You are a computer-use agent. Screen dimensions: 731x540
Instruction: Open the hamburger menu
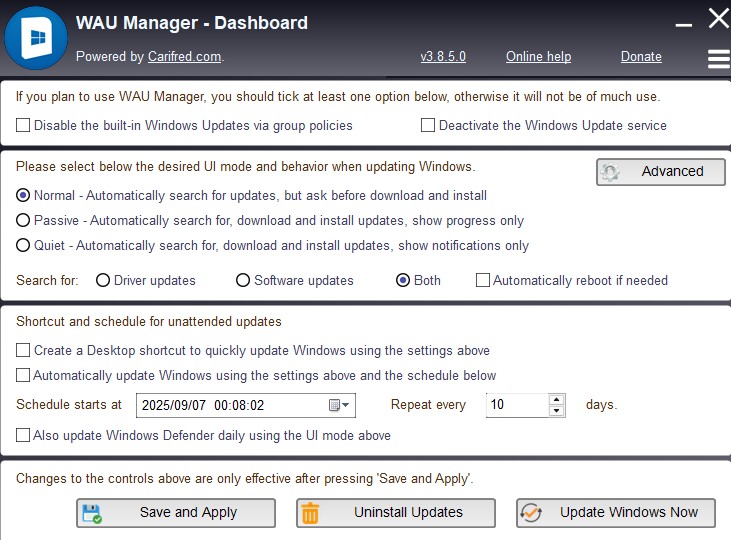(x=718, y=58)
